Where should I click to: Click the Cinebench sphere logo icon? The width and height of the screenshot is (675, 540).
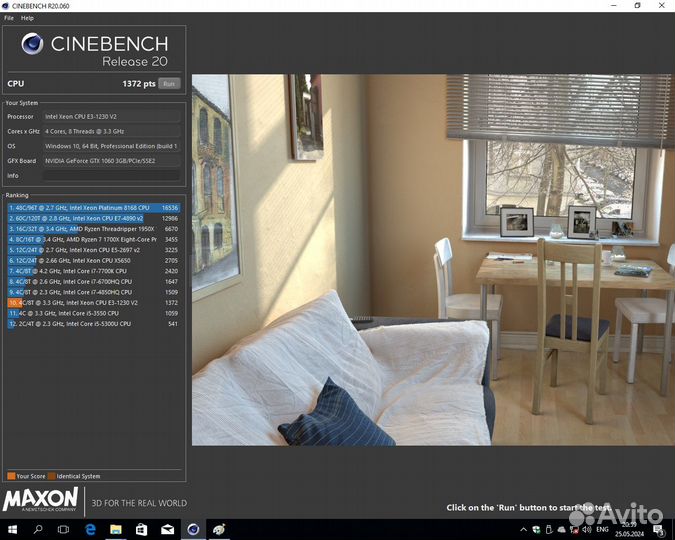[x=32, y=45]
